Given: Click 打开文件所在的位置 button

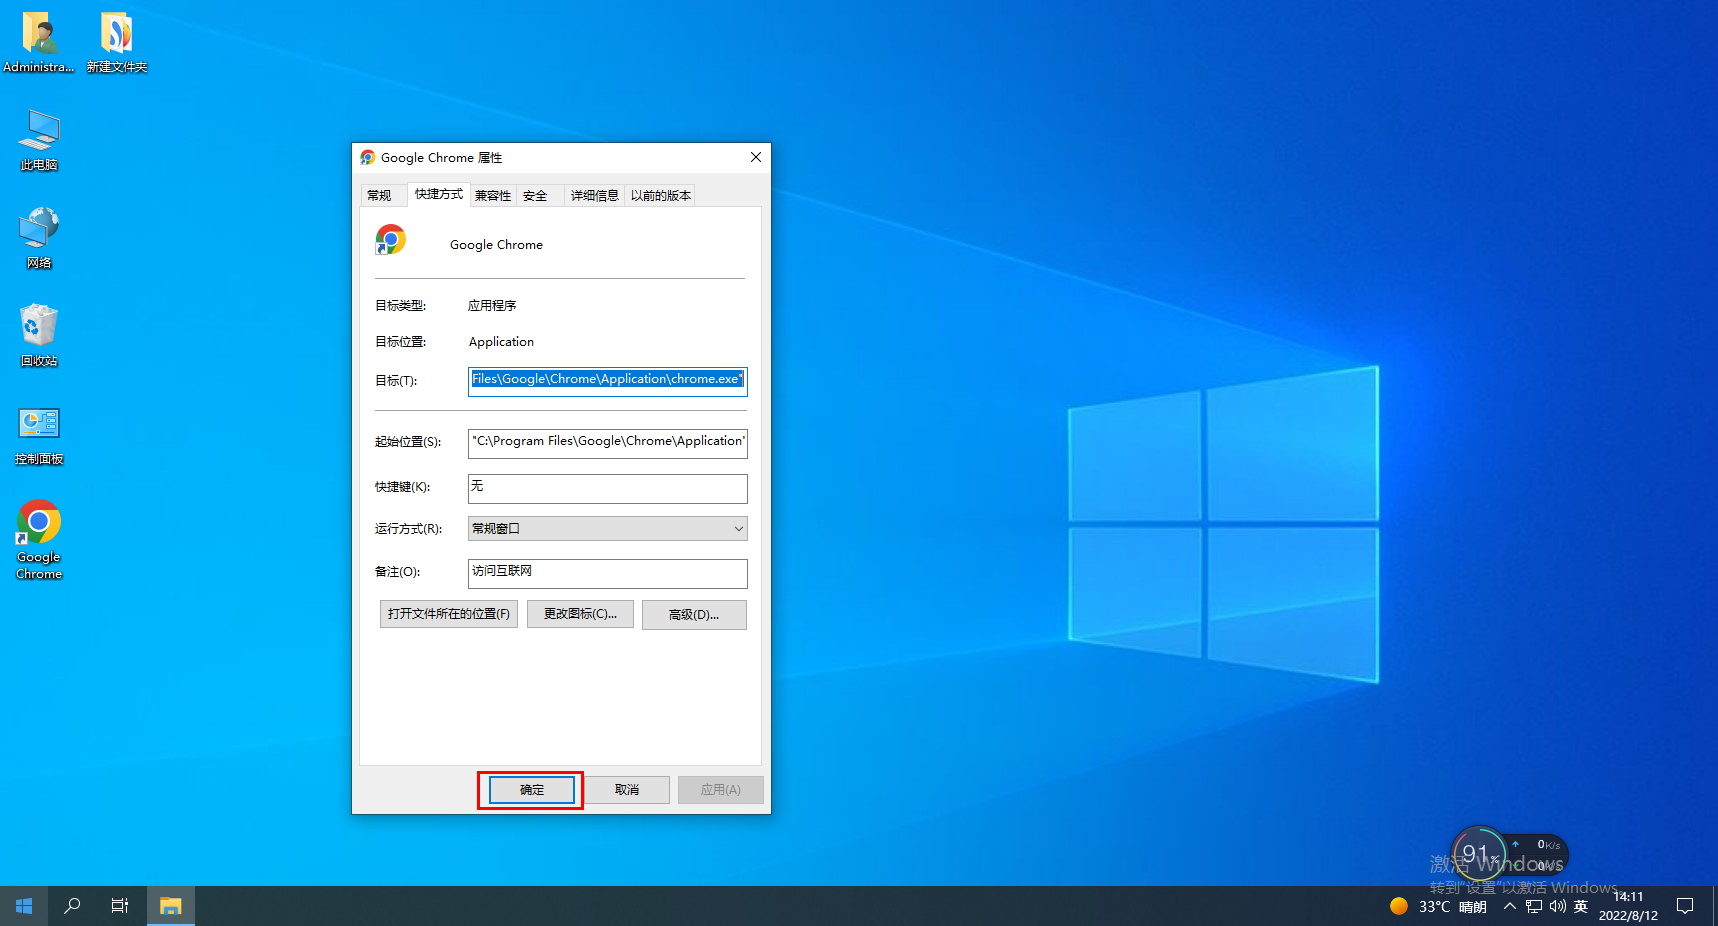Looking at the screenshot, I should tap(448, 614).
